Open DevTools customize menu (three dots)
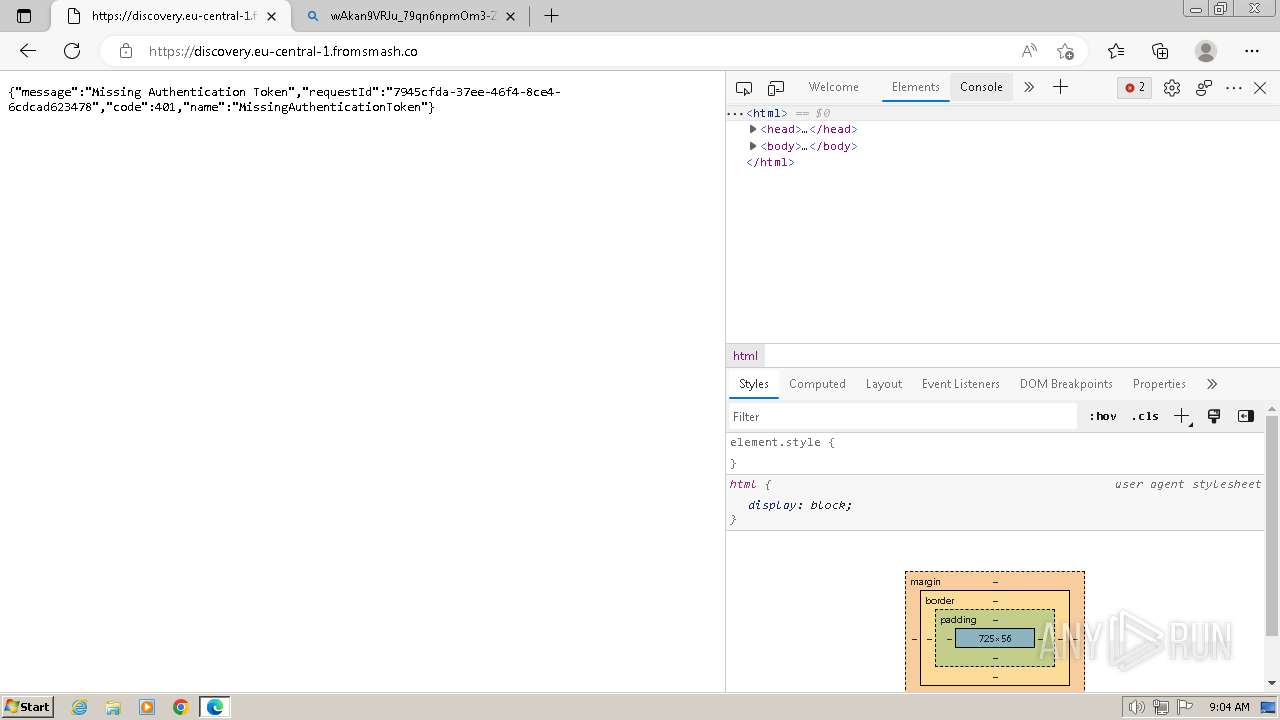The image size is (1280, 720). point(1234,88)
